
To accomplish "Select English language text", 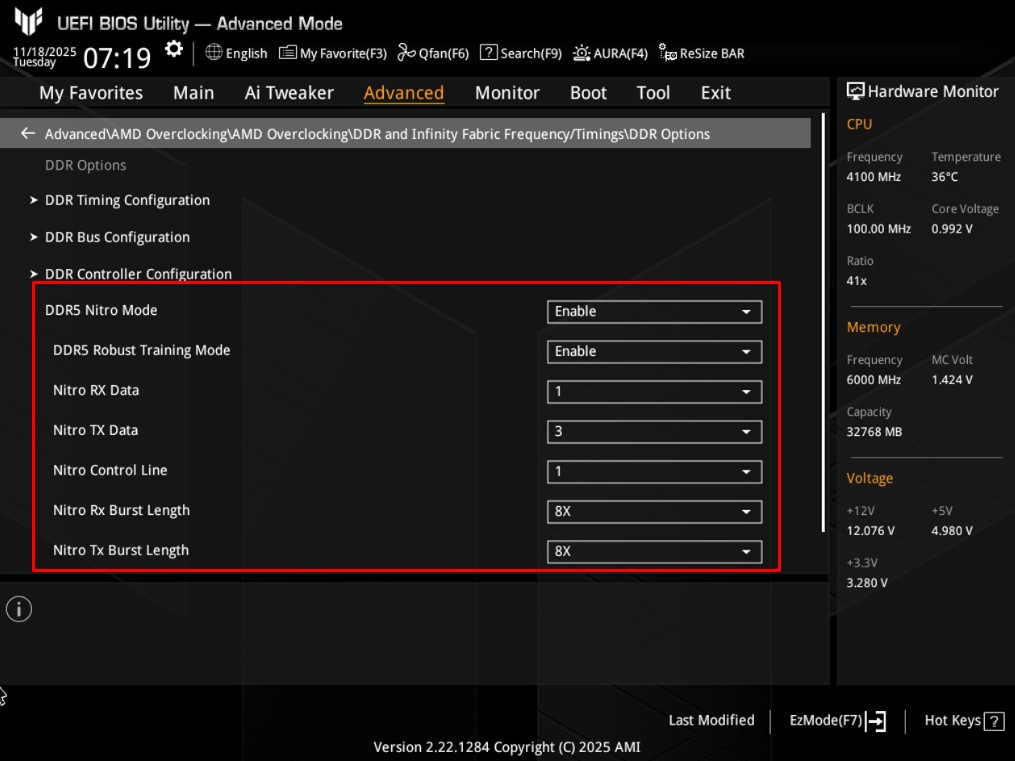I will [246, 53].
